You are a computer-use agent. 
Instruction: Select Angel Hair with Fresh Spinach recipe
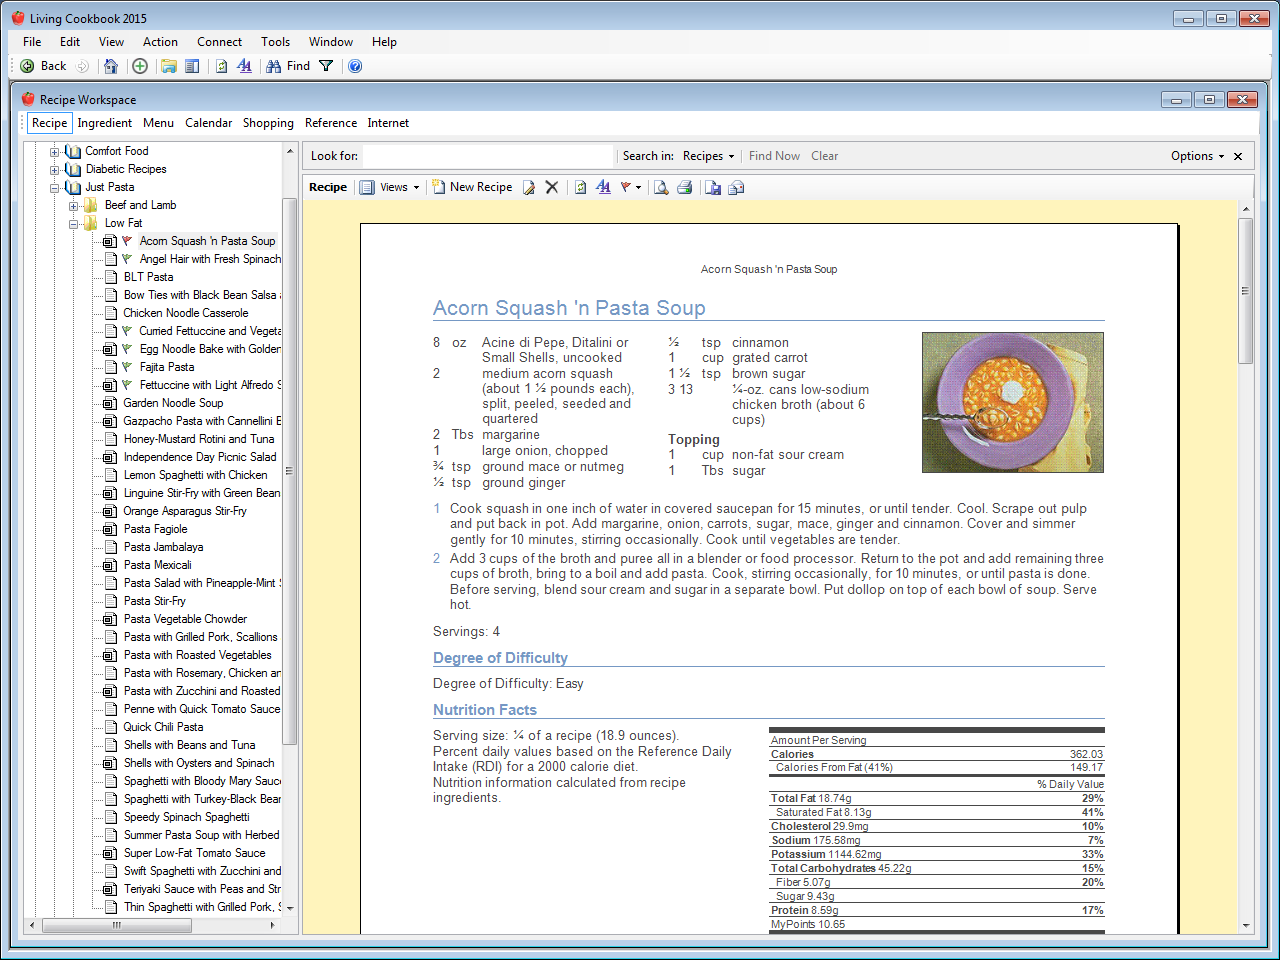[x=210, y=259]
